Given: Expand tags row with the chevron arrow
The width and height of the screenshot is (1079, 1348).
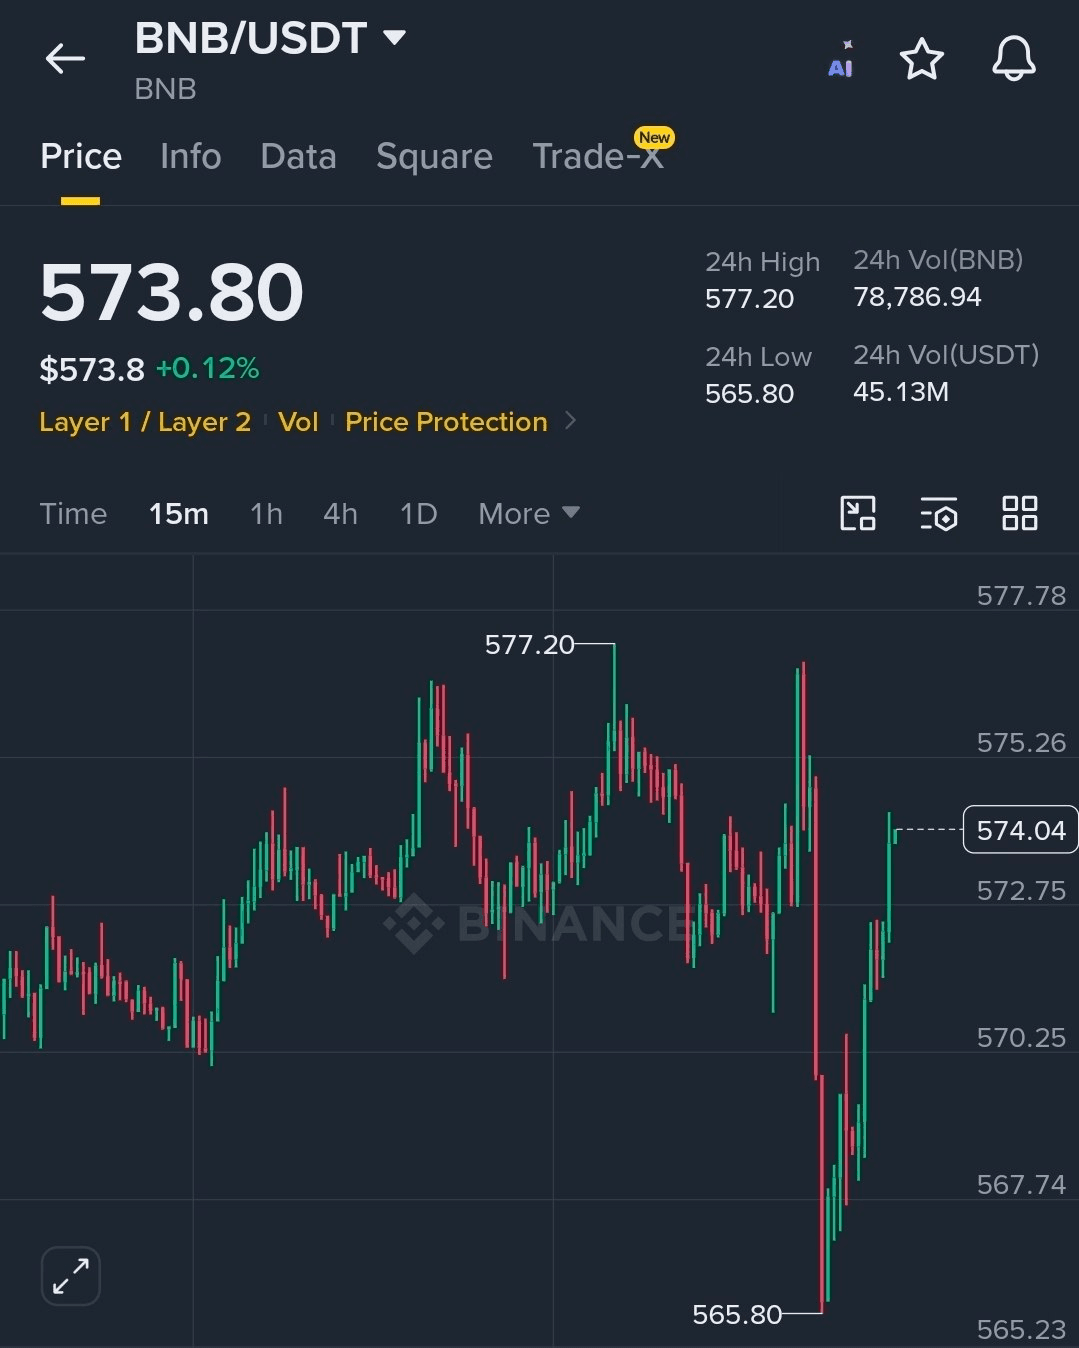Looking at the screenshot, I should pyautogui.click(x=571, y=421).
